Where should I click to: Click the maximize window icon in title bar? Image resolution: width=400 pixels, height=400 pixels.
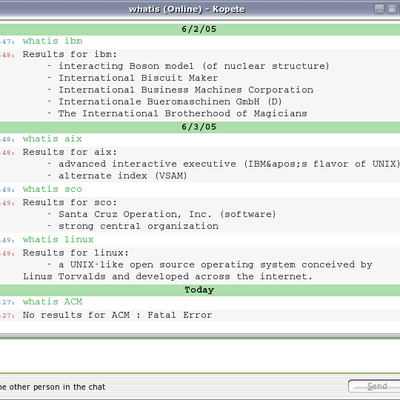click(x=391, y=9)
